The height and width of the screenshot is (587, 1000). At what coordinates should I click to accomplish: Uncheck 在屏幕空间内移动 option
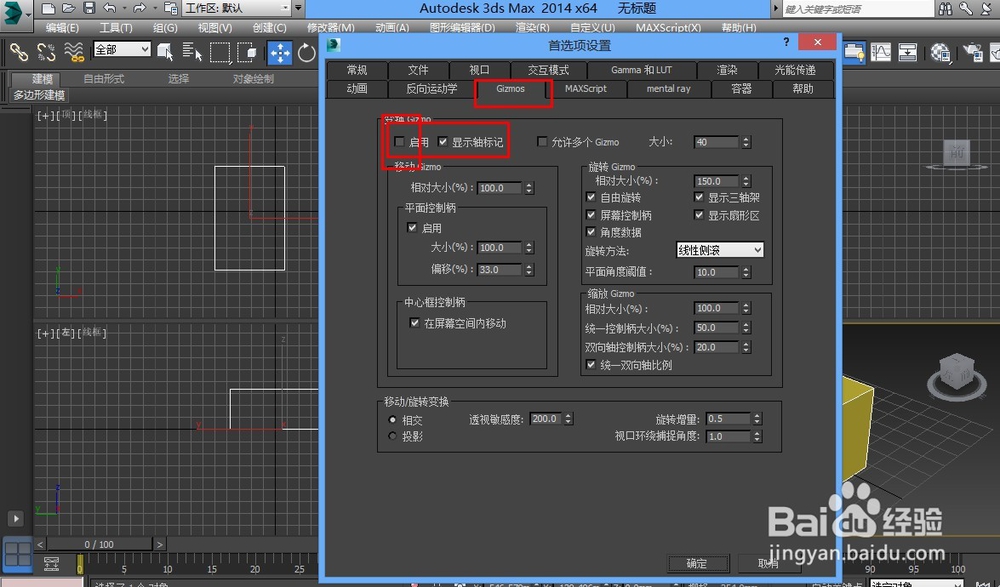pos(415,323)
